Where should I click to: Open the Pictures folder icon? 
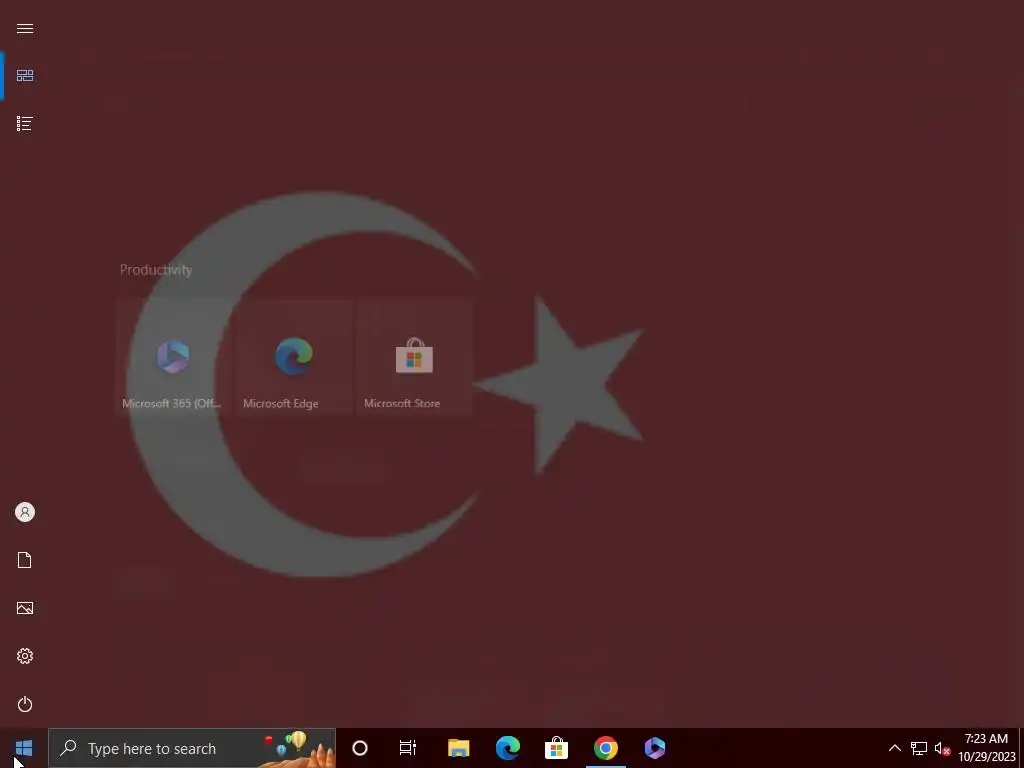point(25,608)
